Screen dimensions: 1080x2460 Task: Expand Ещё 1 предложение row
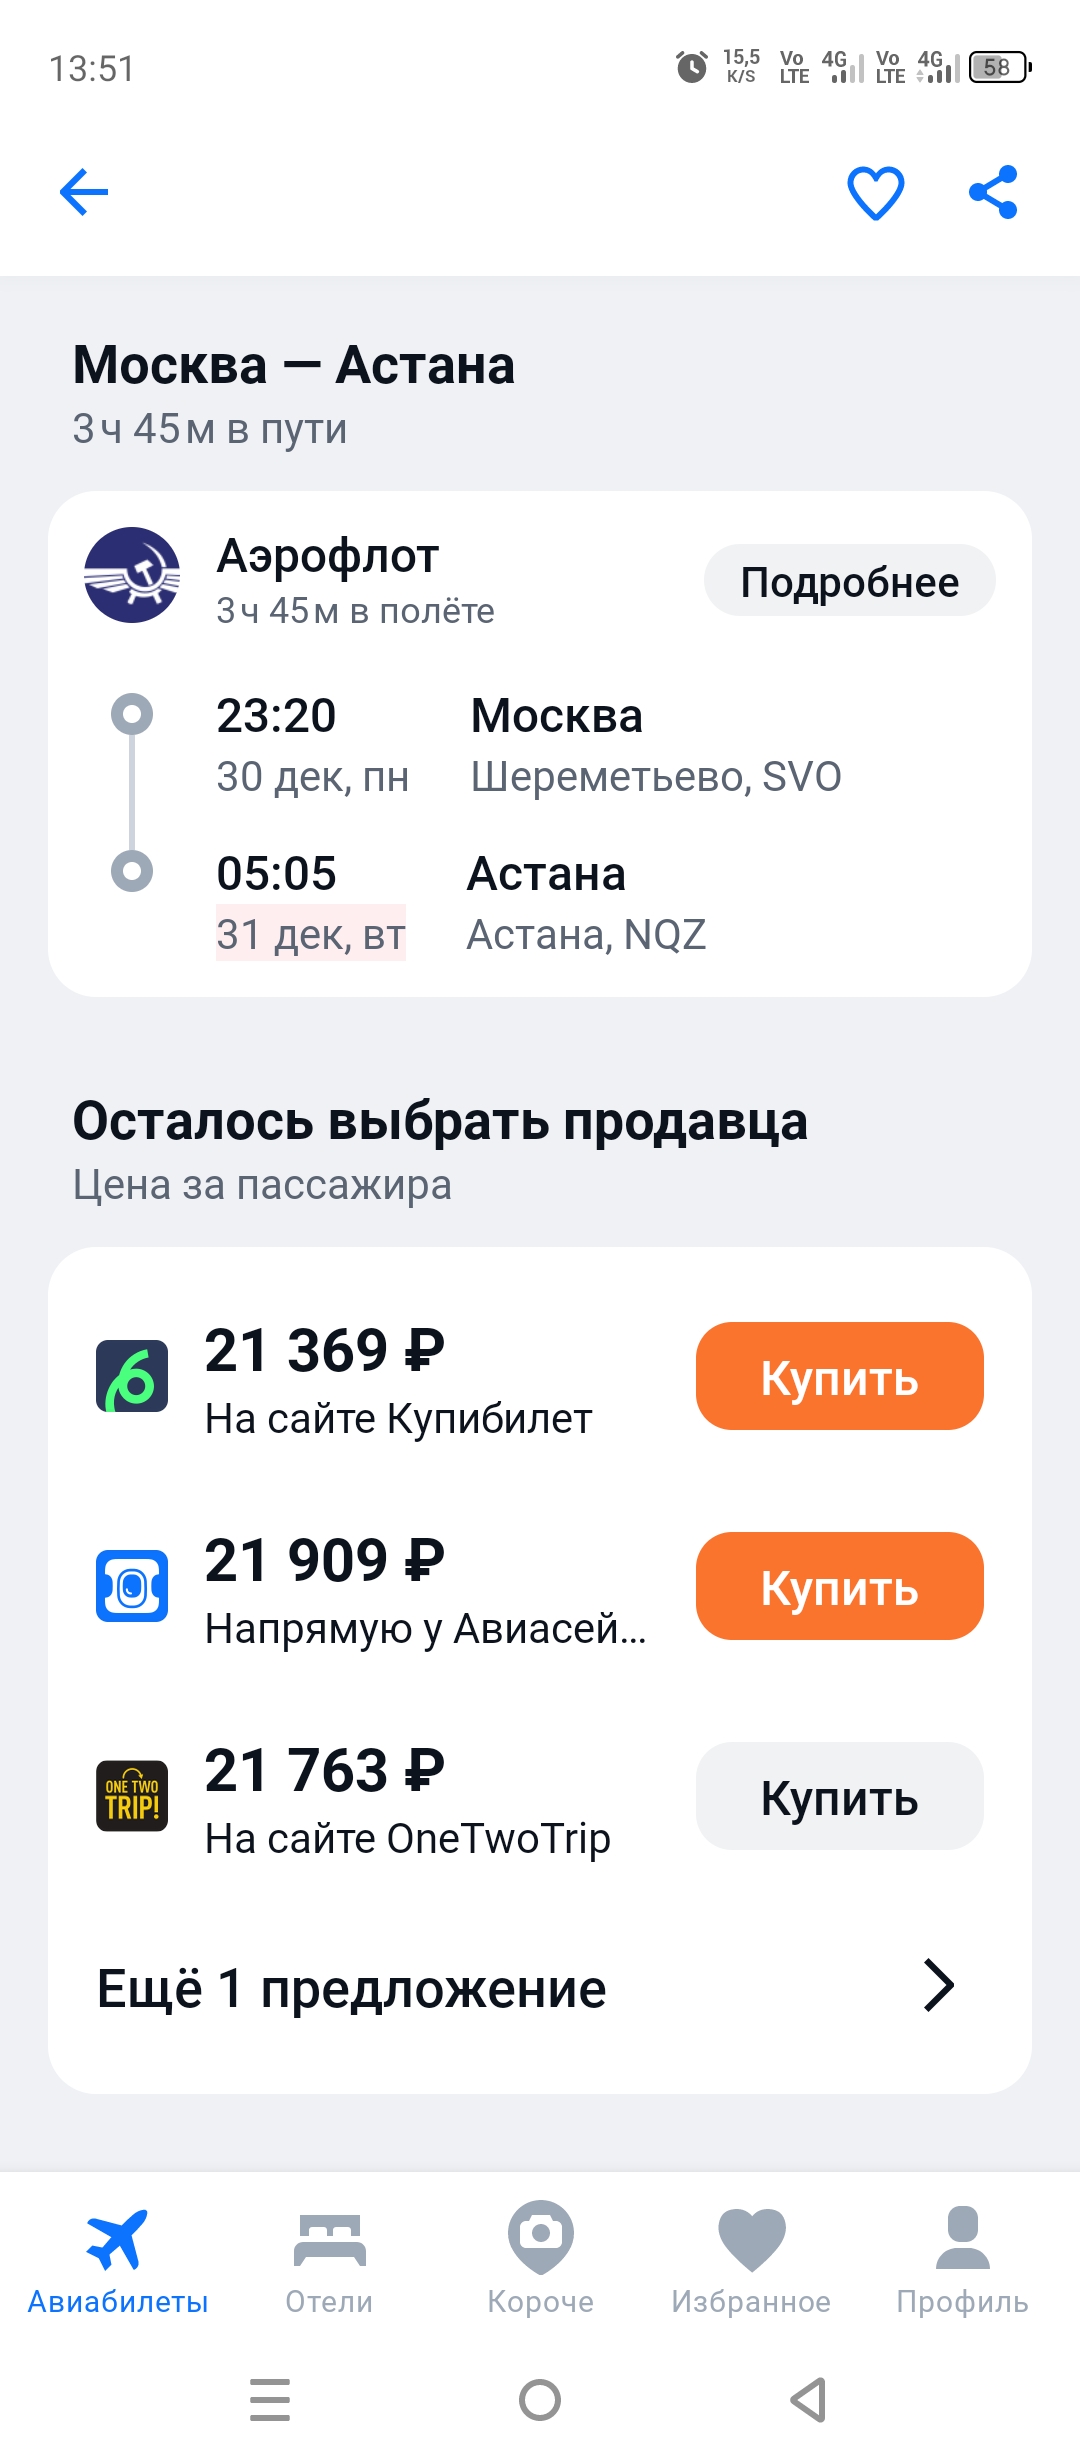(x=540, y=1988)
